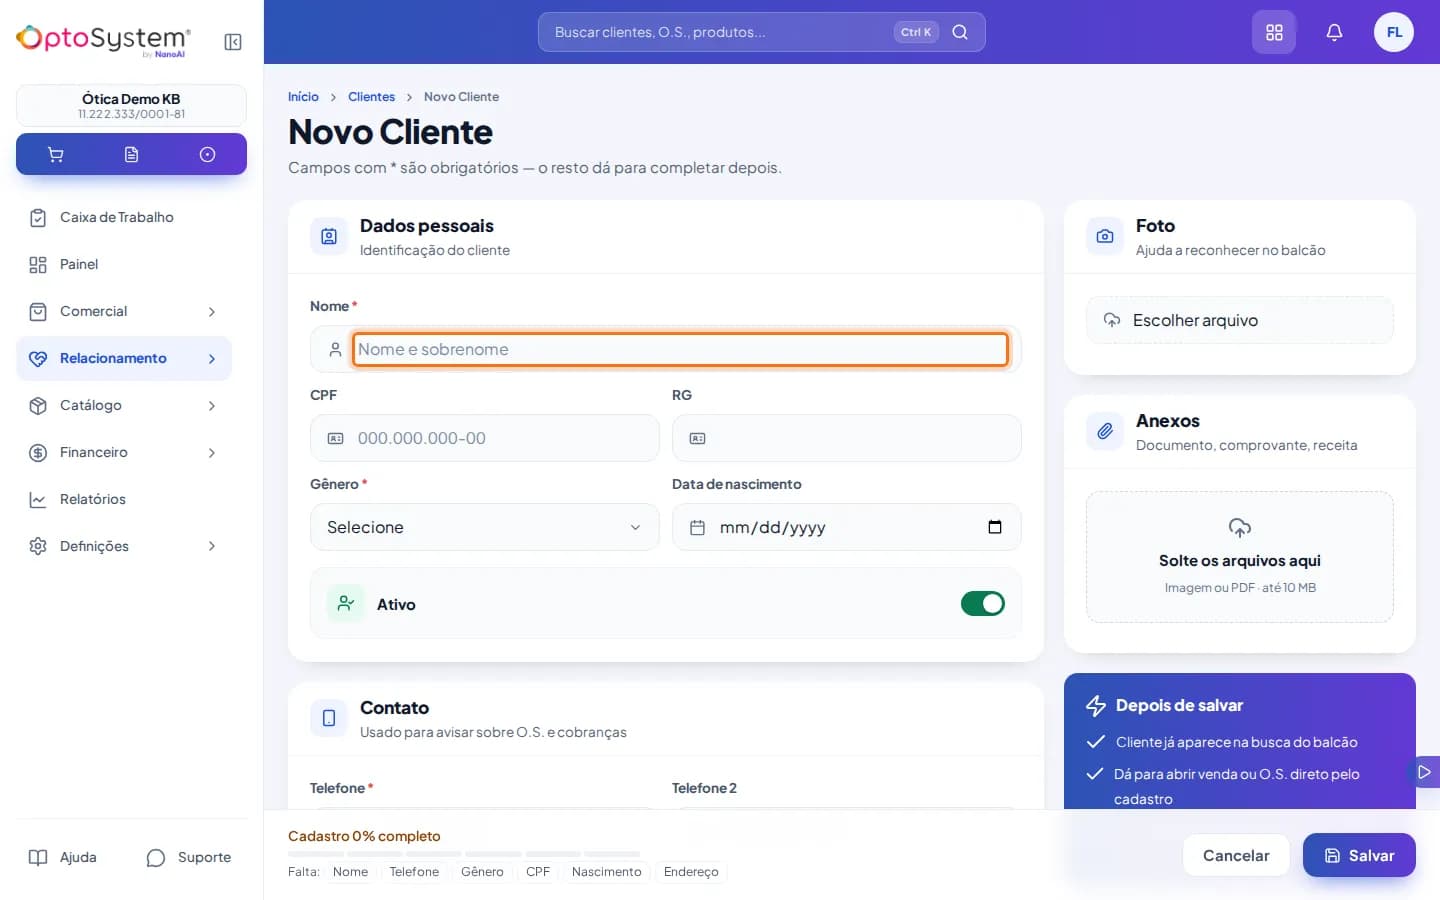Image resolution: width=1440 pixels, height=900 pixels.
Task: Open the FL user avatar menu
Action: click(x=1394, y=32)
